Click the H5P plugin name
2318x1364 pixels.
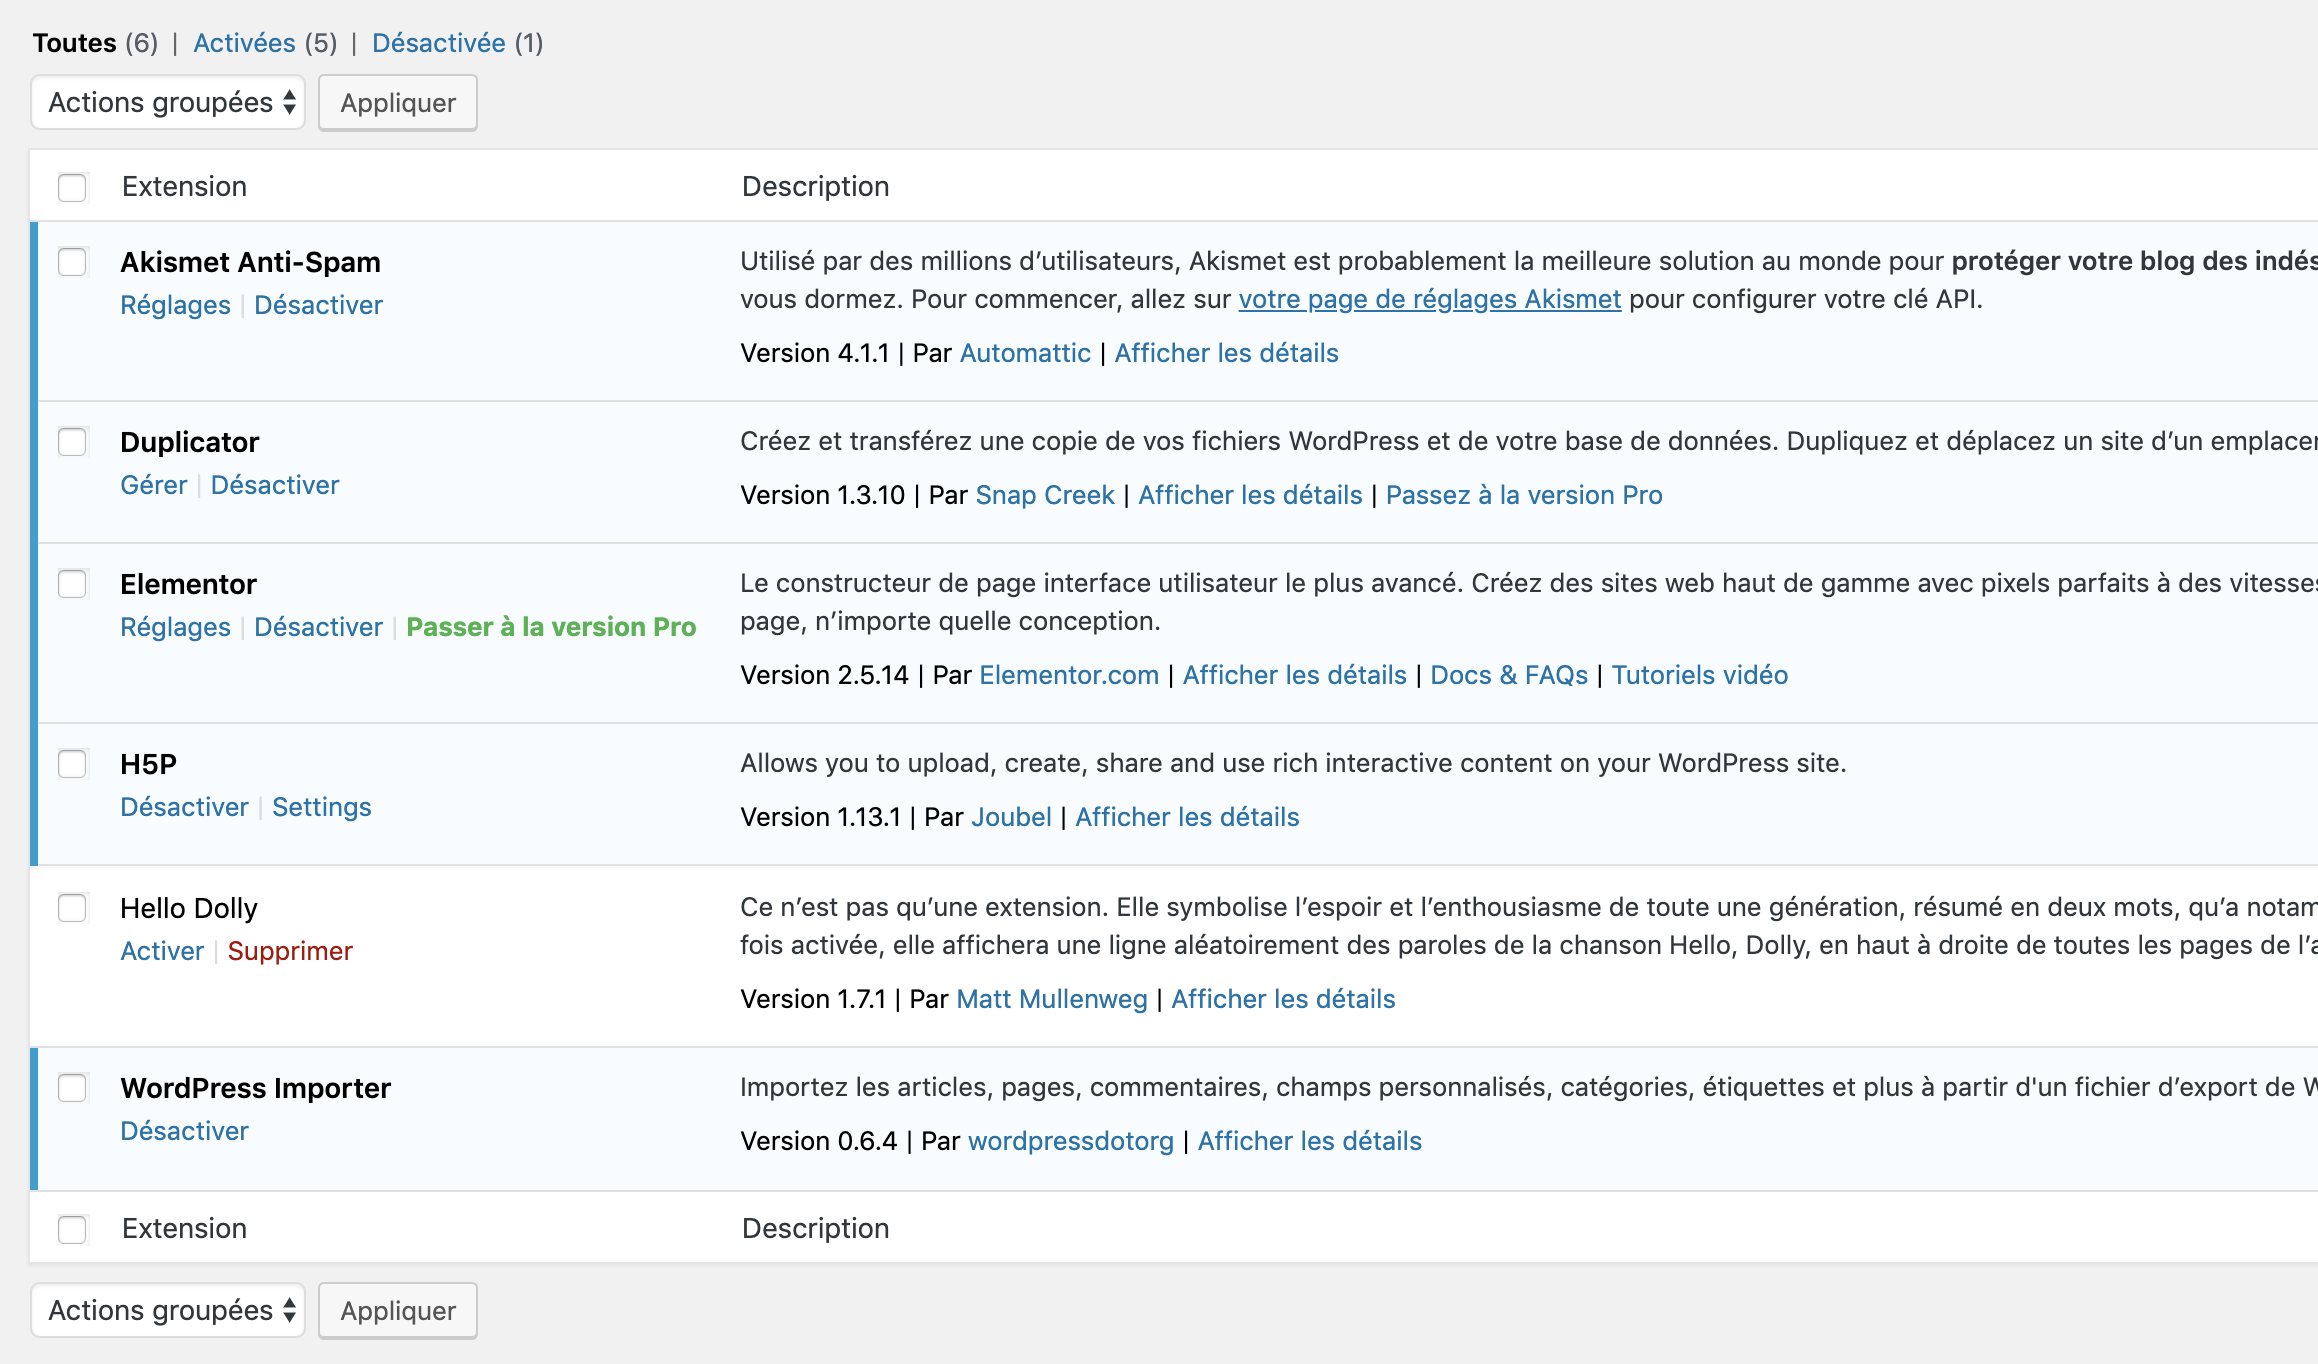click(x=148, y=764)
